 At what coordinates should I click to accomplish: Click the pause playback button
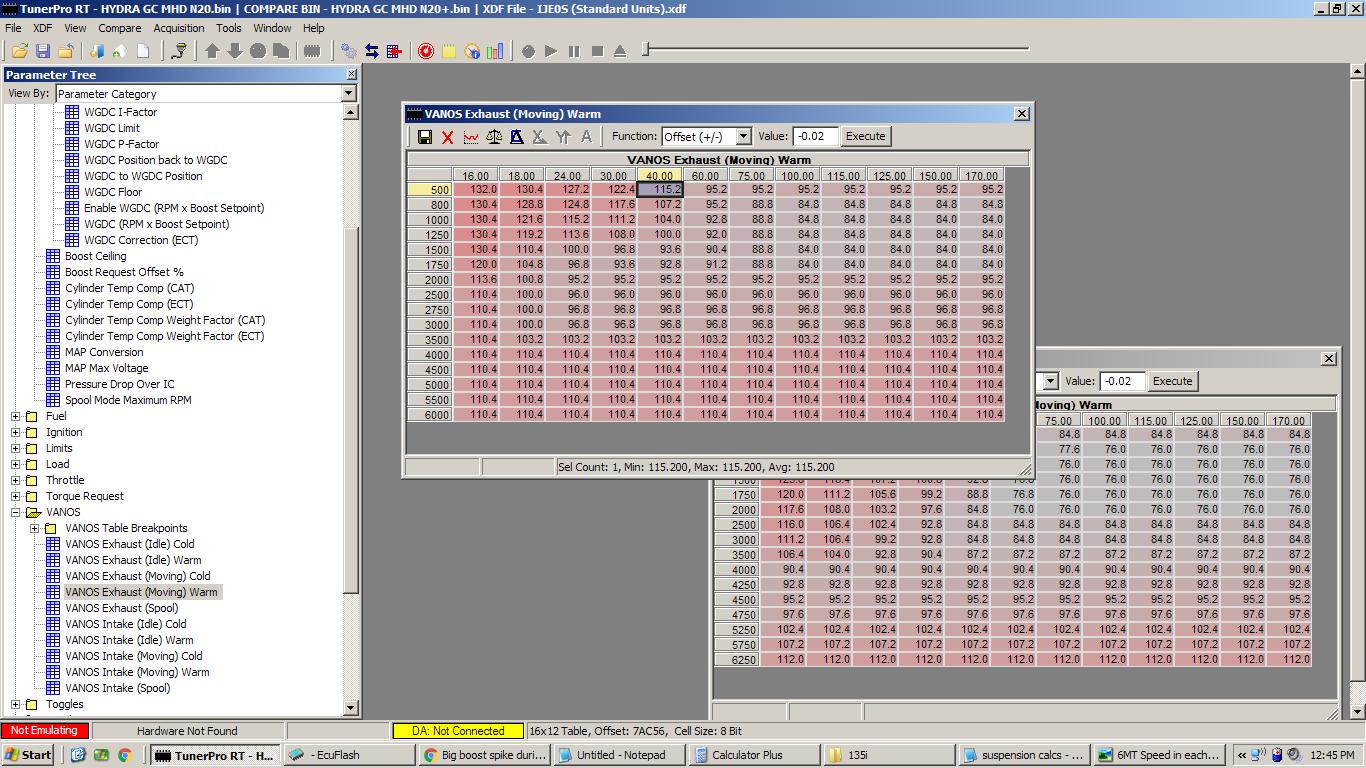pos(574,51)
